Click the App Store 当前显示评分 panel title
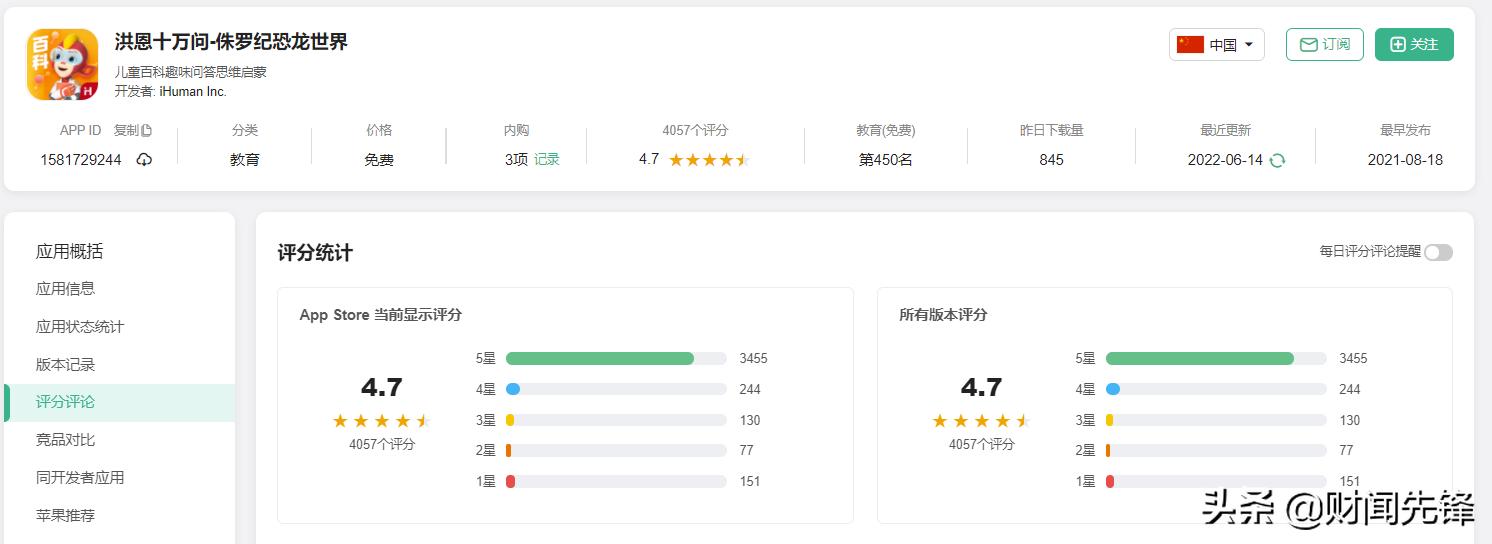 [x=381, y=315]
